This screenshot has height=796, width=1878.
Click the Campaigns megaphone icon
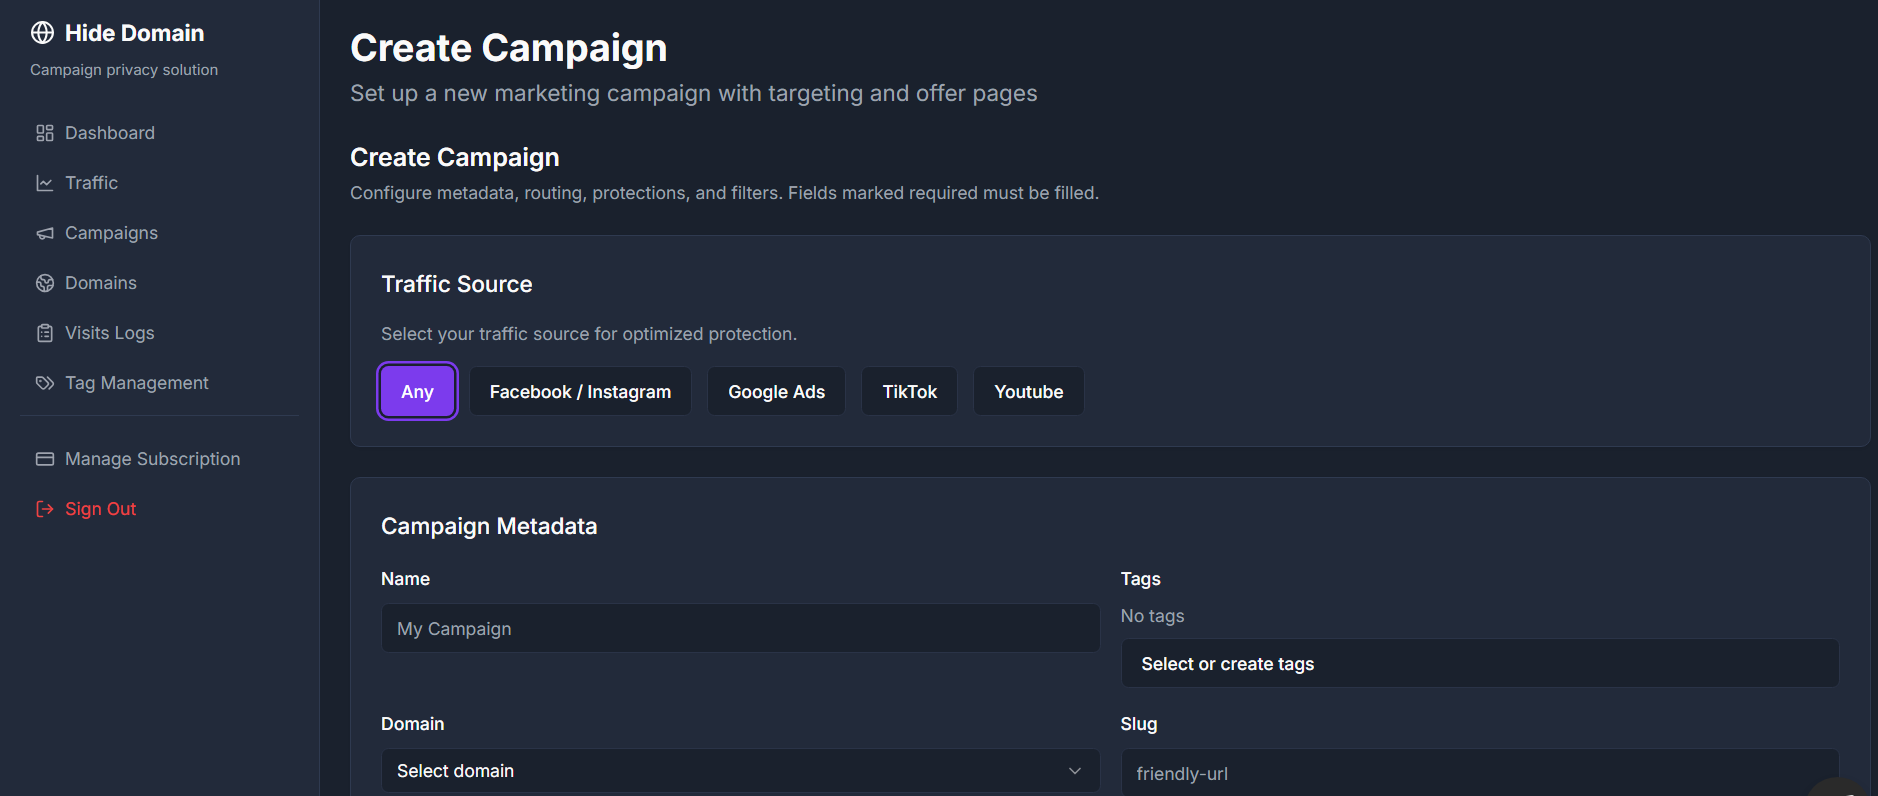[x=45, y=233]
